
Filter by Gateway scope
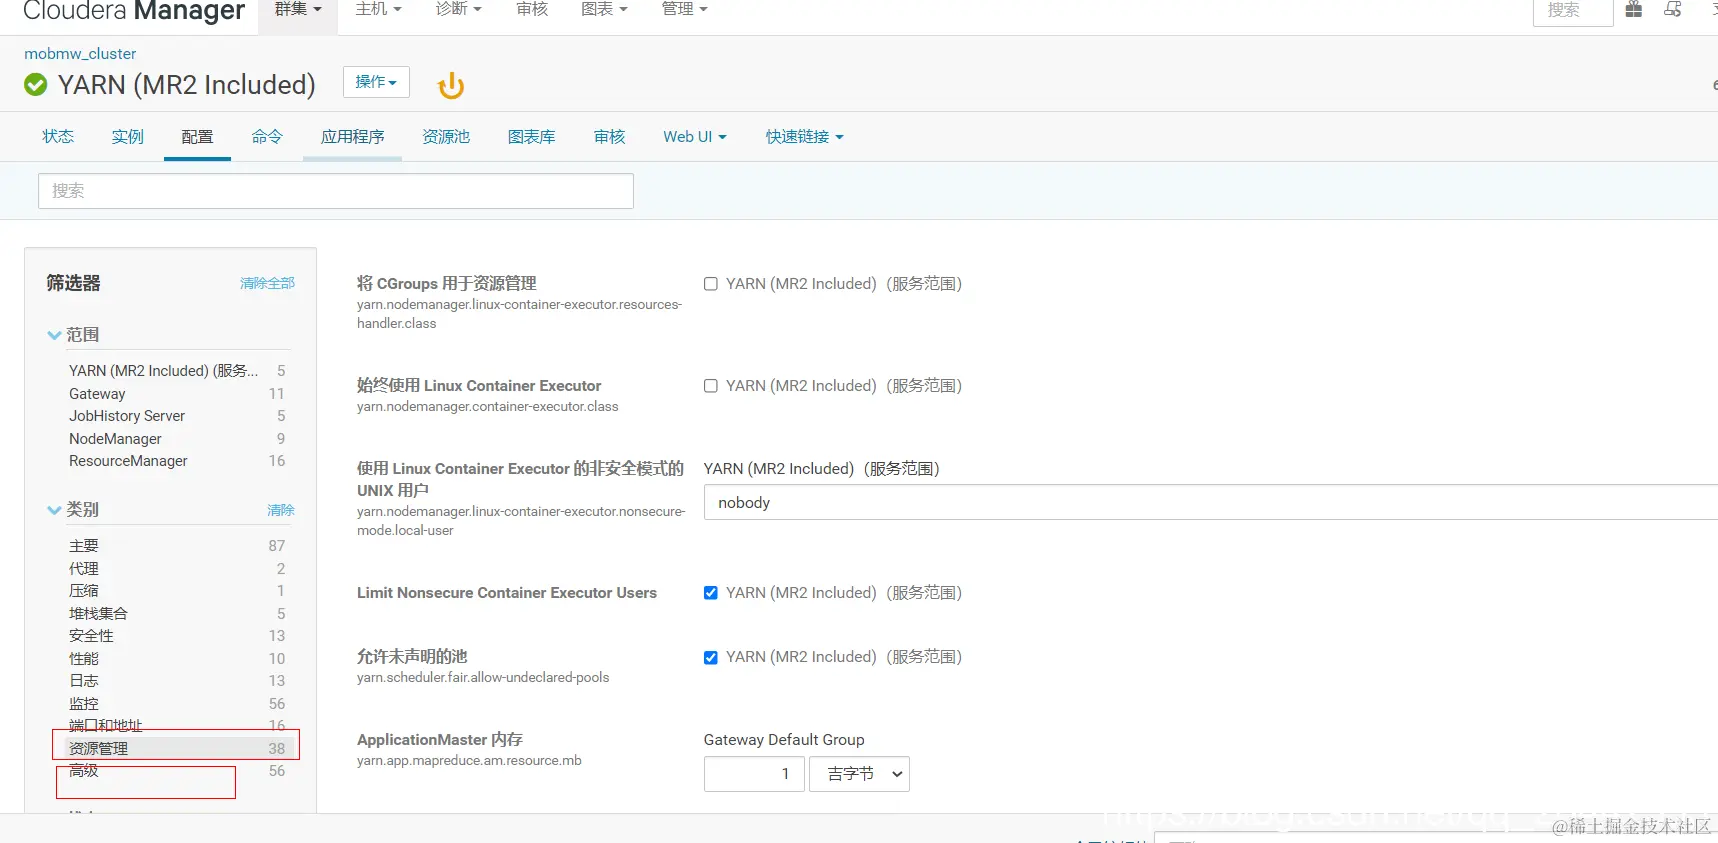176,394
